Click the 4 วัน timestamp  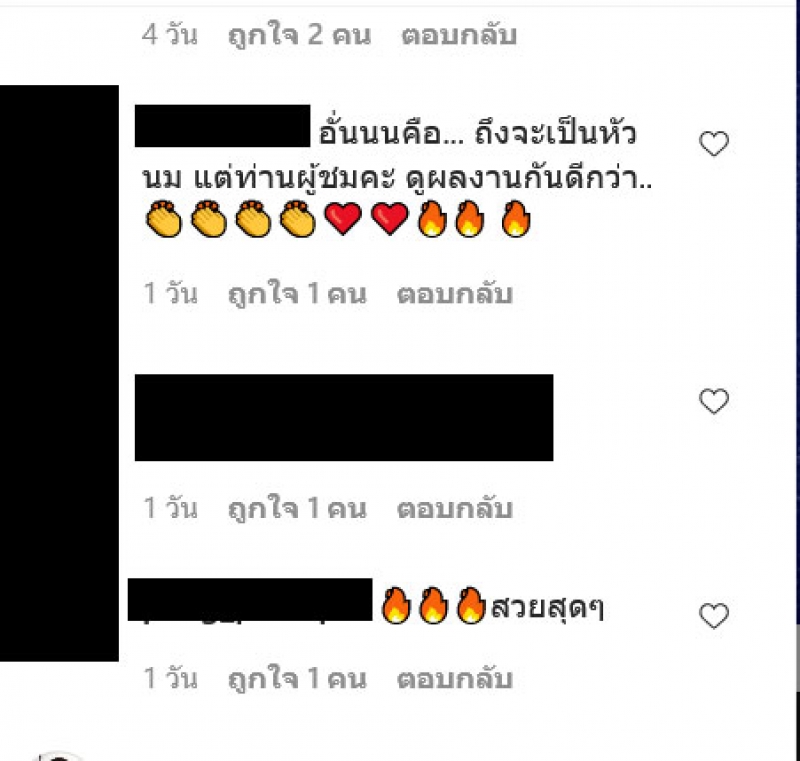pyautogui.click(x=169, y=35)
